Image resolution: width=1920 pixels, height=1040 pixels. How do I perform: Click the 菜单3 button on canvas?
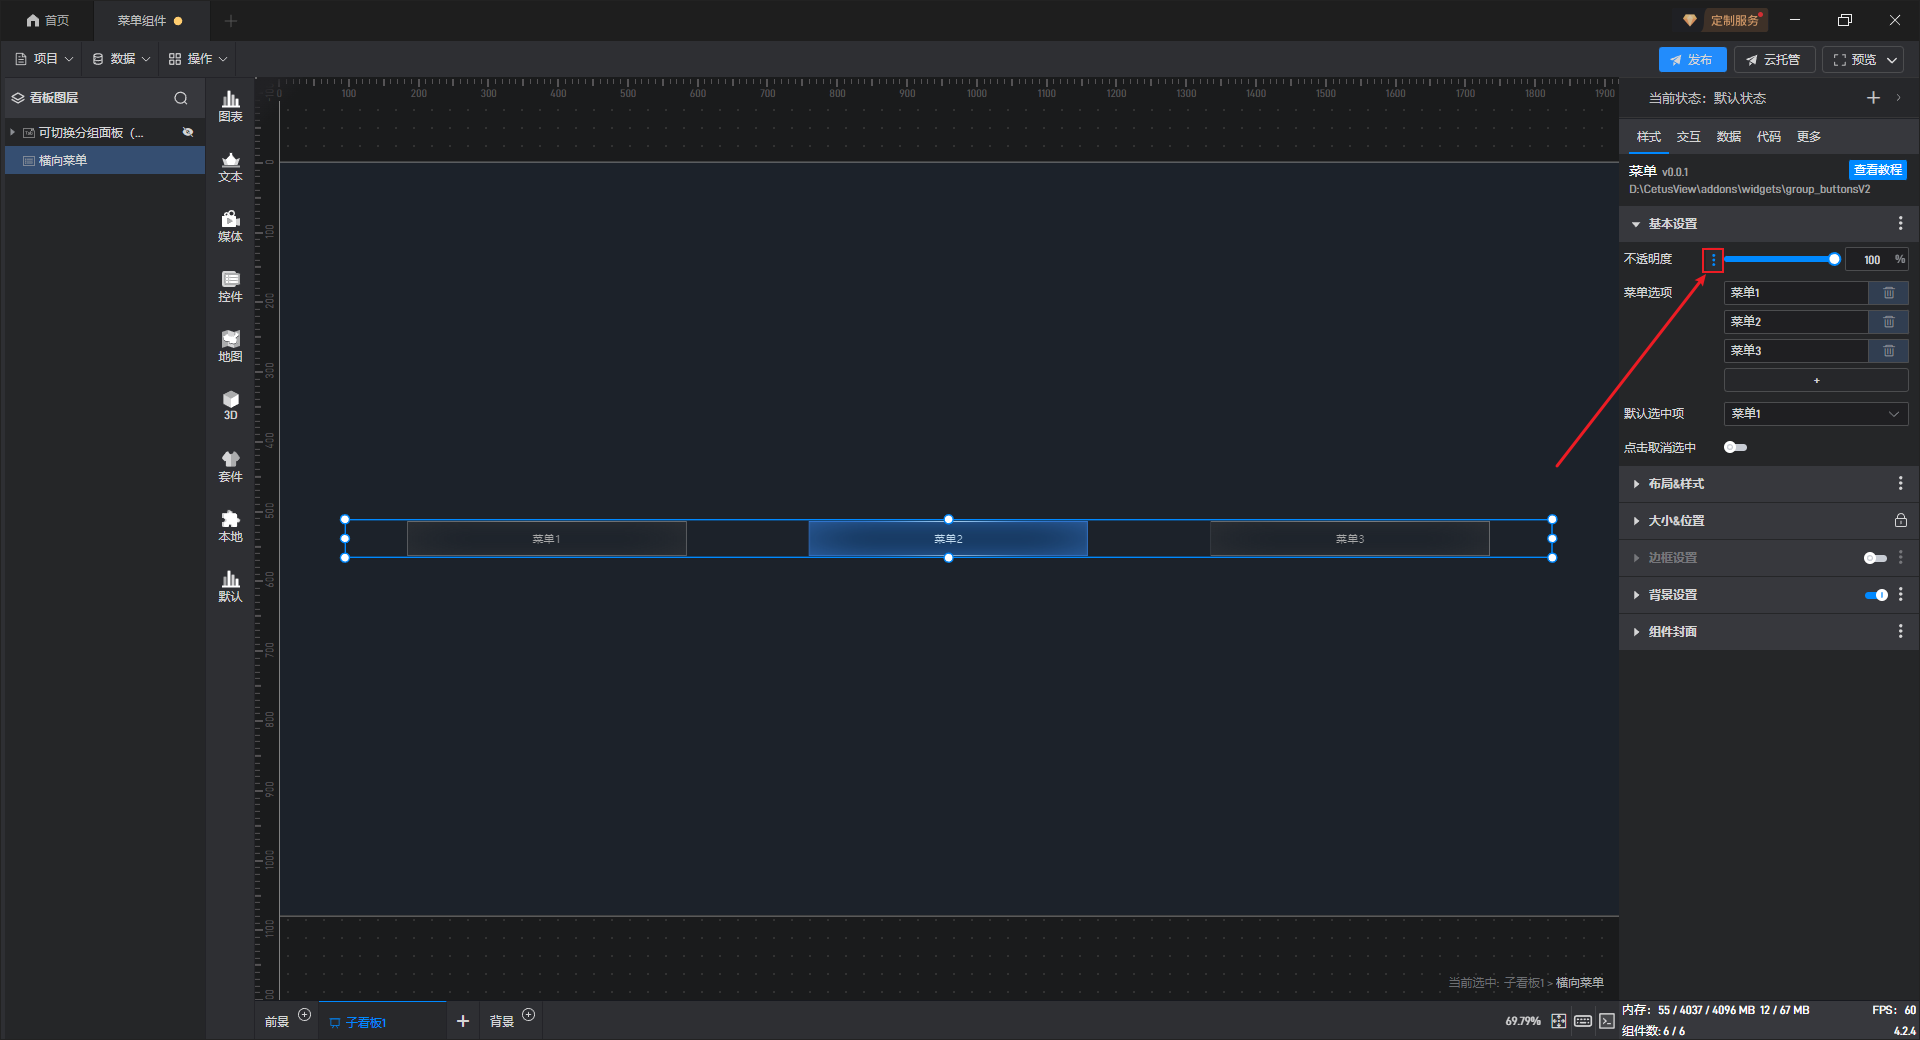pos(1350,539)
